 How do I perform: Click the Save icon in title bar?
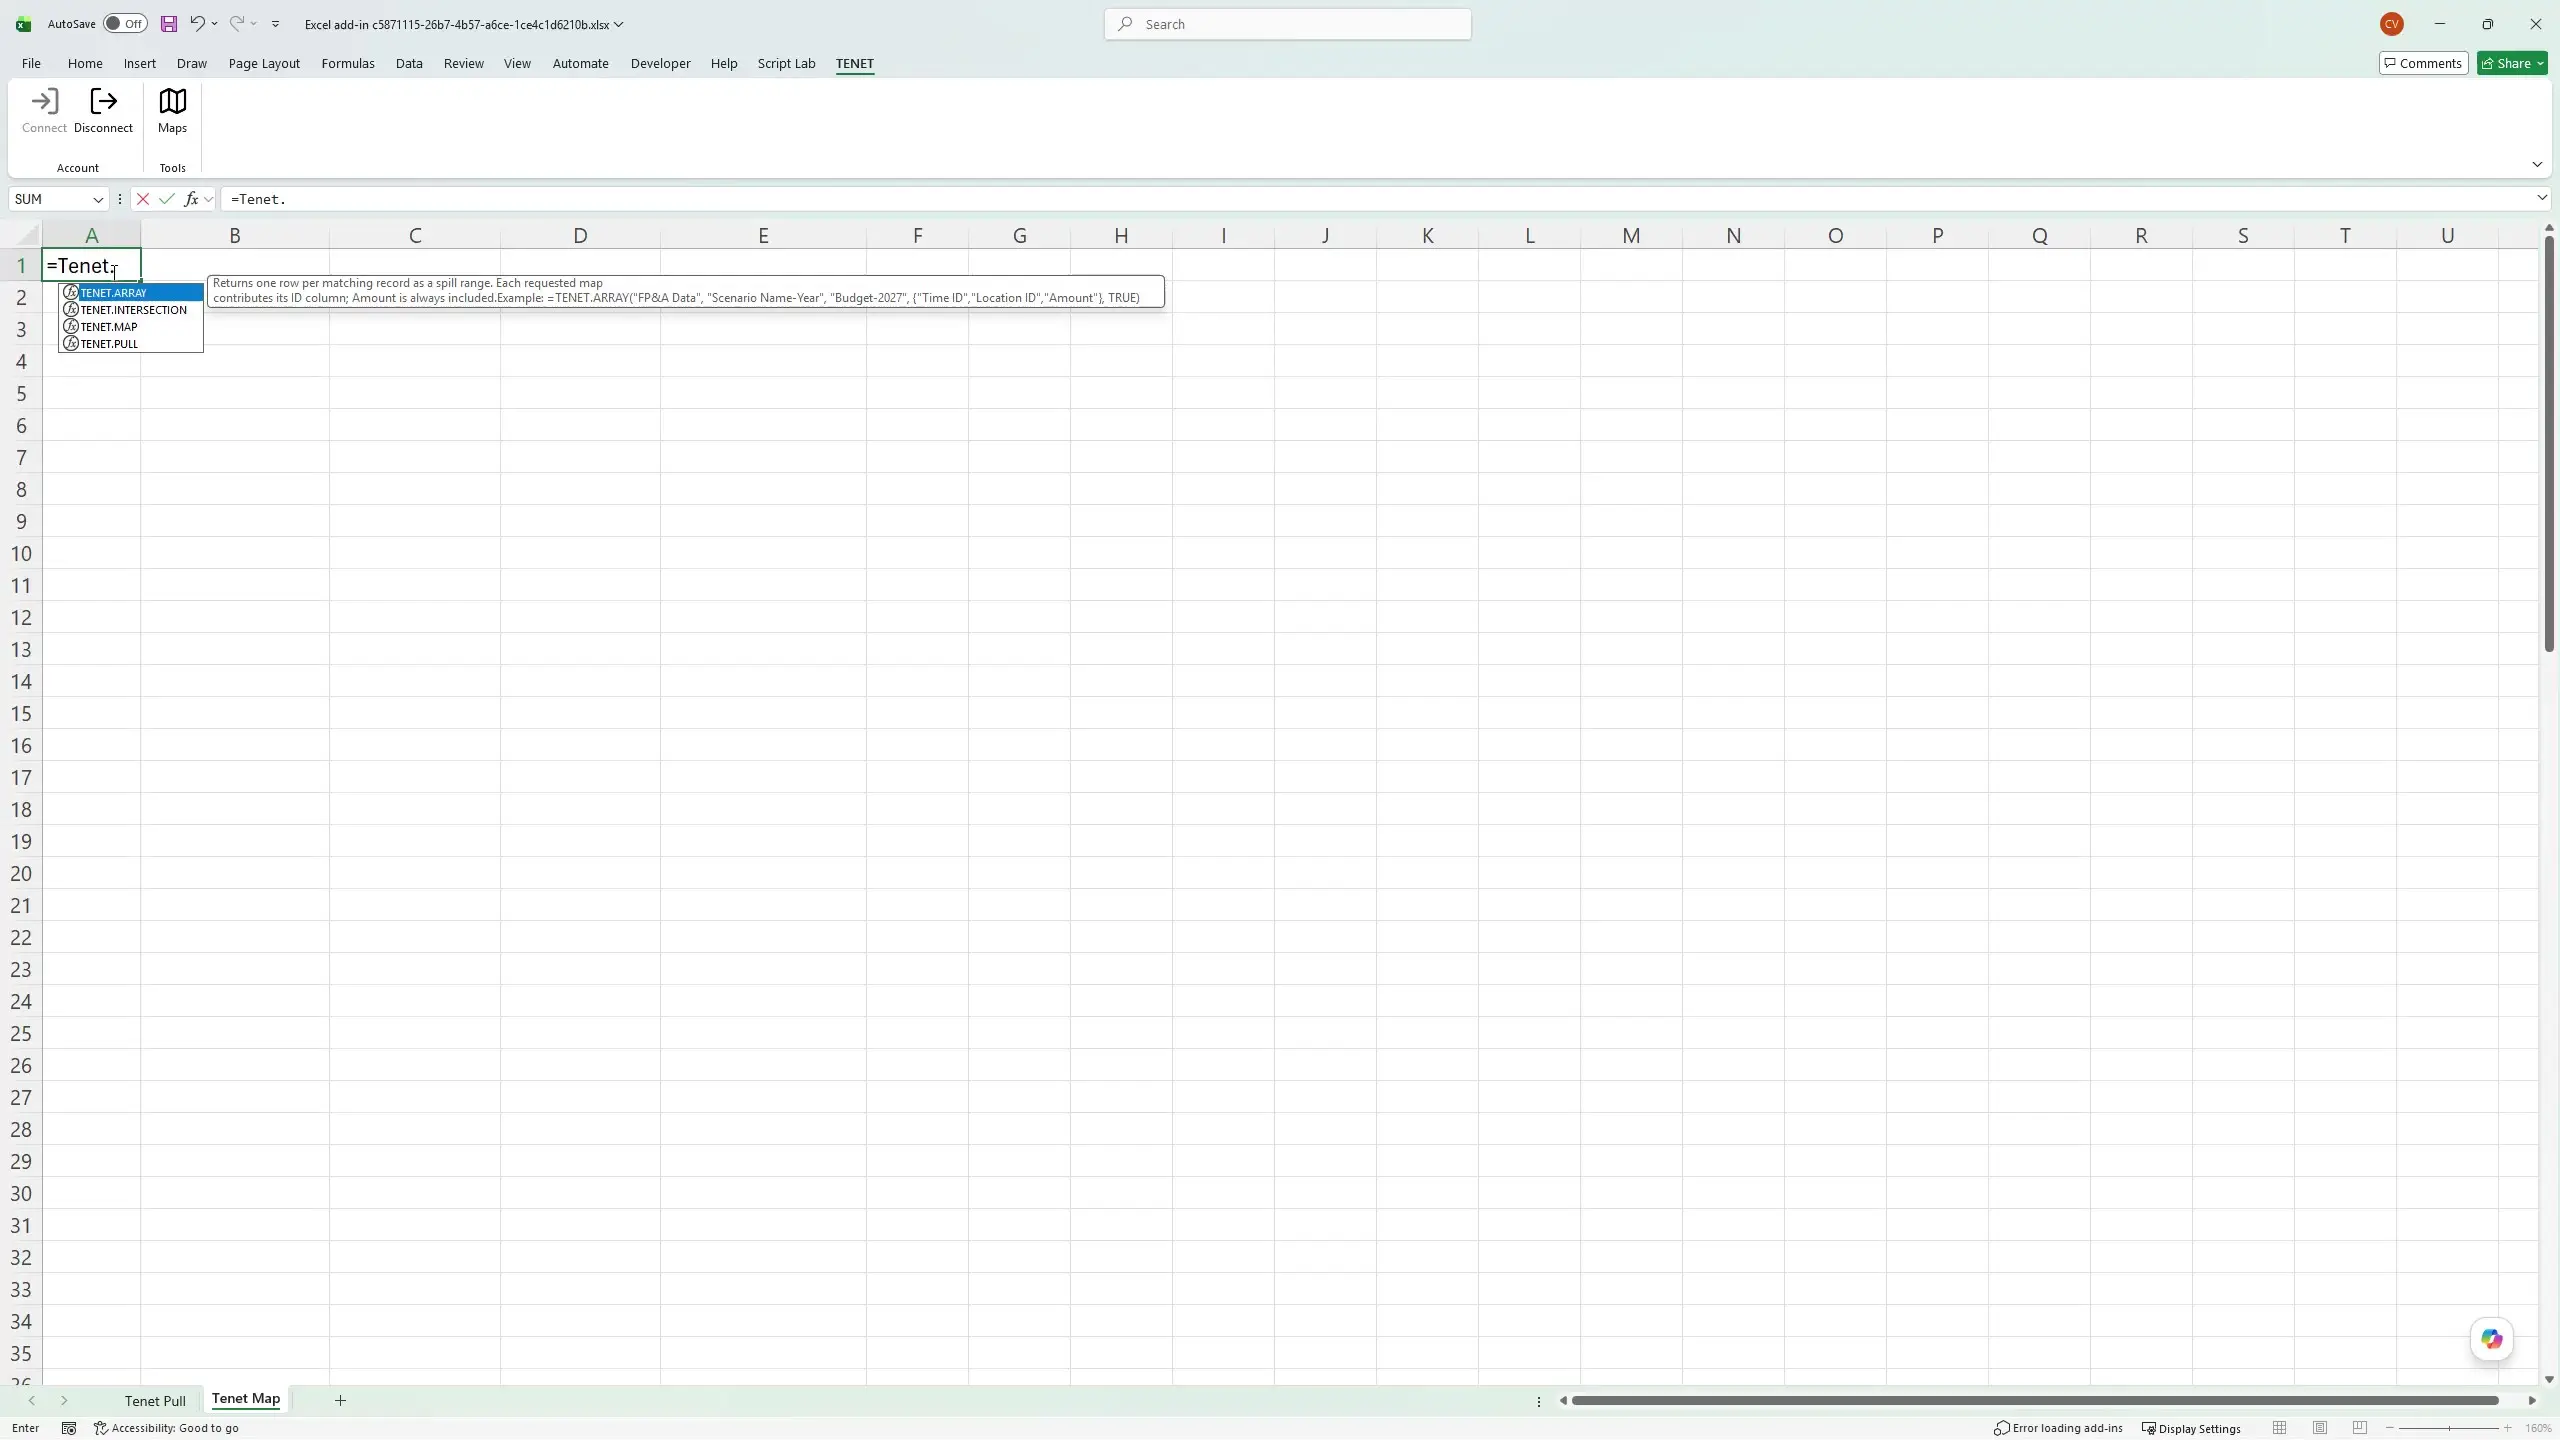coord(168,24)
